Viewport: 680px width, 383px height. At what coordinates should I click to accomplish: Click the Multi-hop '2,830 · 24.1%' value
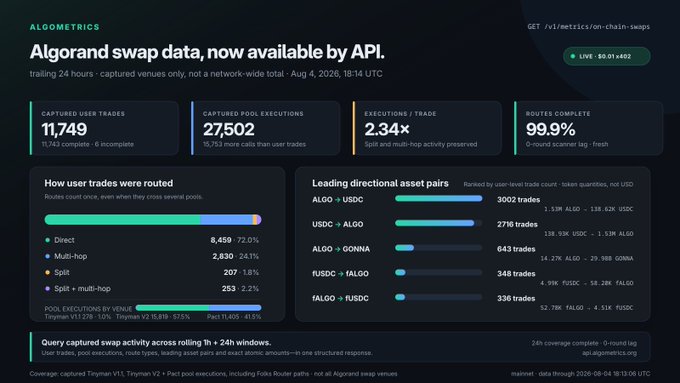(x=235, y=256)
